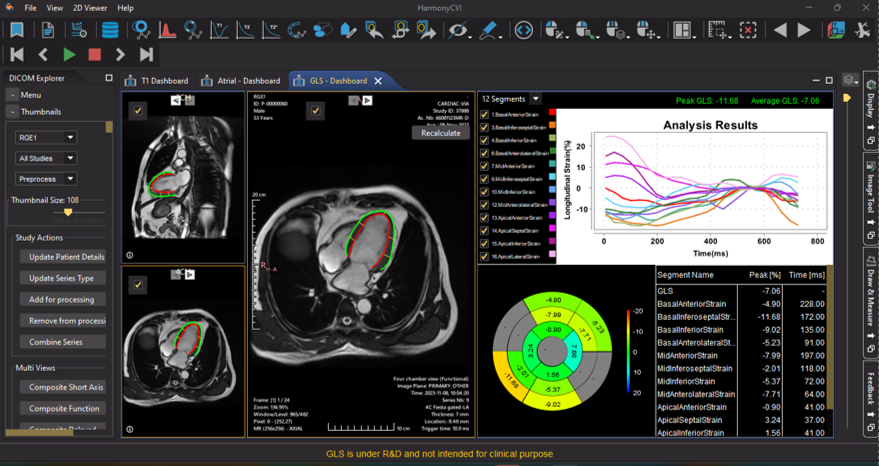Select the red histogram analysis tool
The image size is (879, 466).
(167, 30)
